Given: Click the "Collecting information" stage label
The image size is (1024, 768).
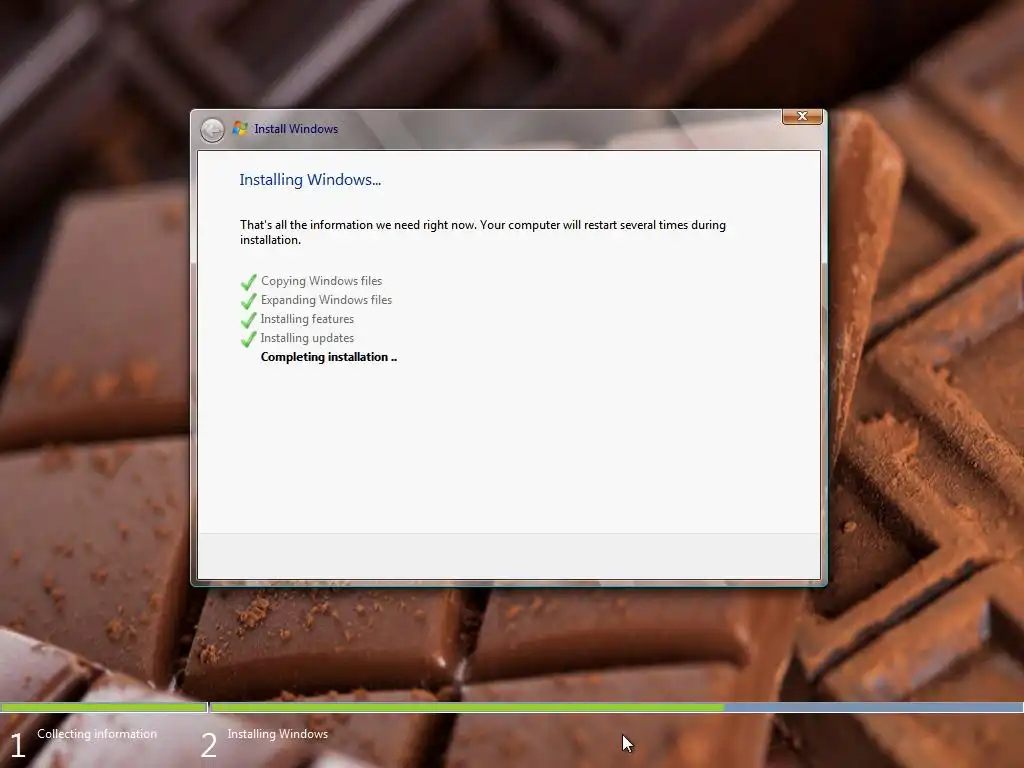Looking at the screenshot, I should [x=97, y=734].
